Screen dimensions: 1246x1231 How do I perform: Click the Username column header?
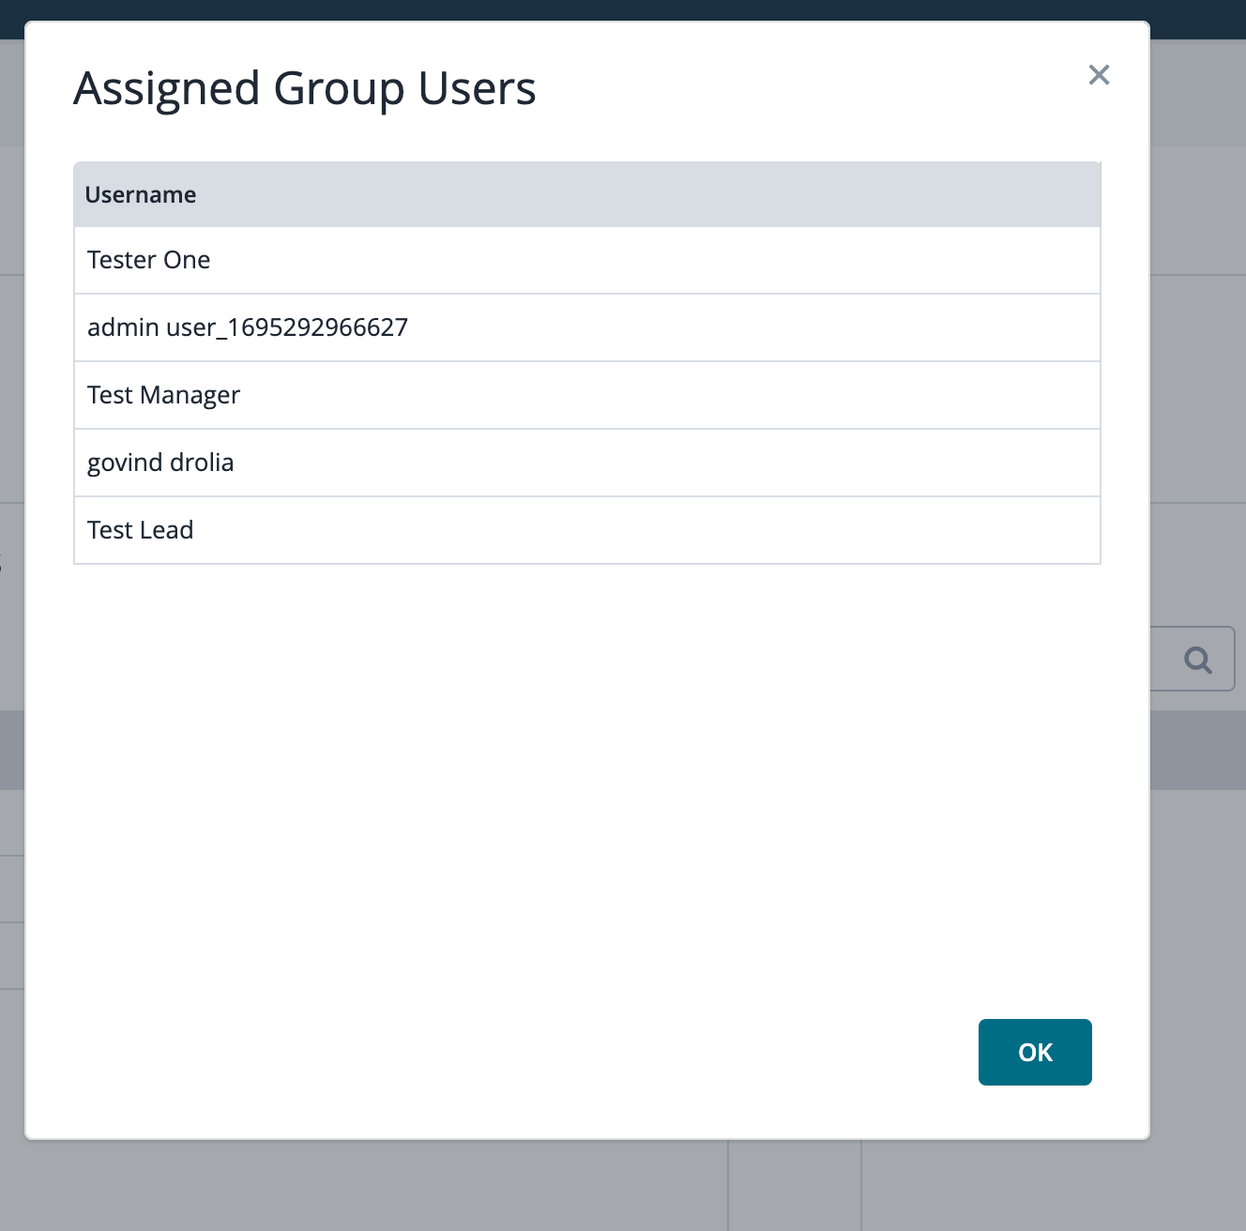pos(141,194)
